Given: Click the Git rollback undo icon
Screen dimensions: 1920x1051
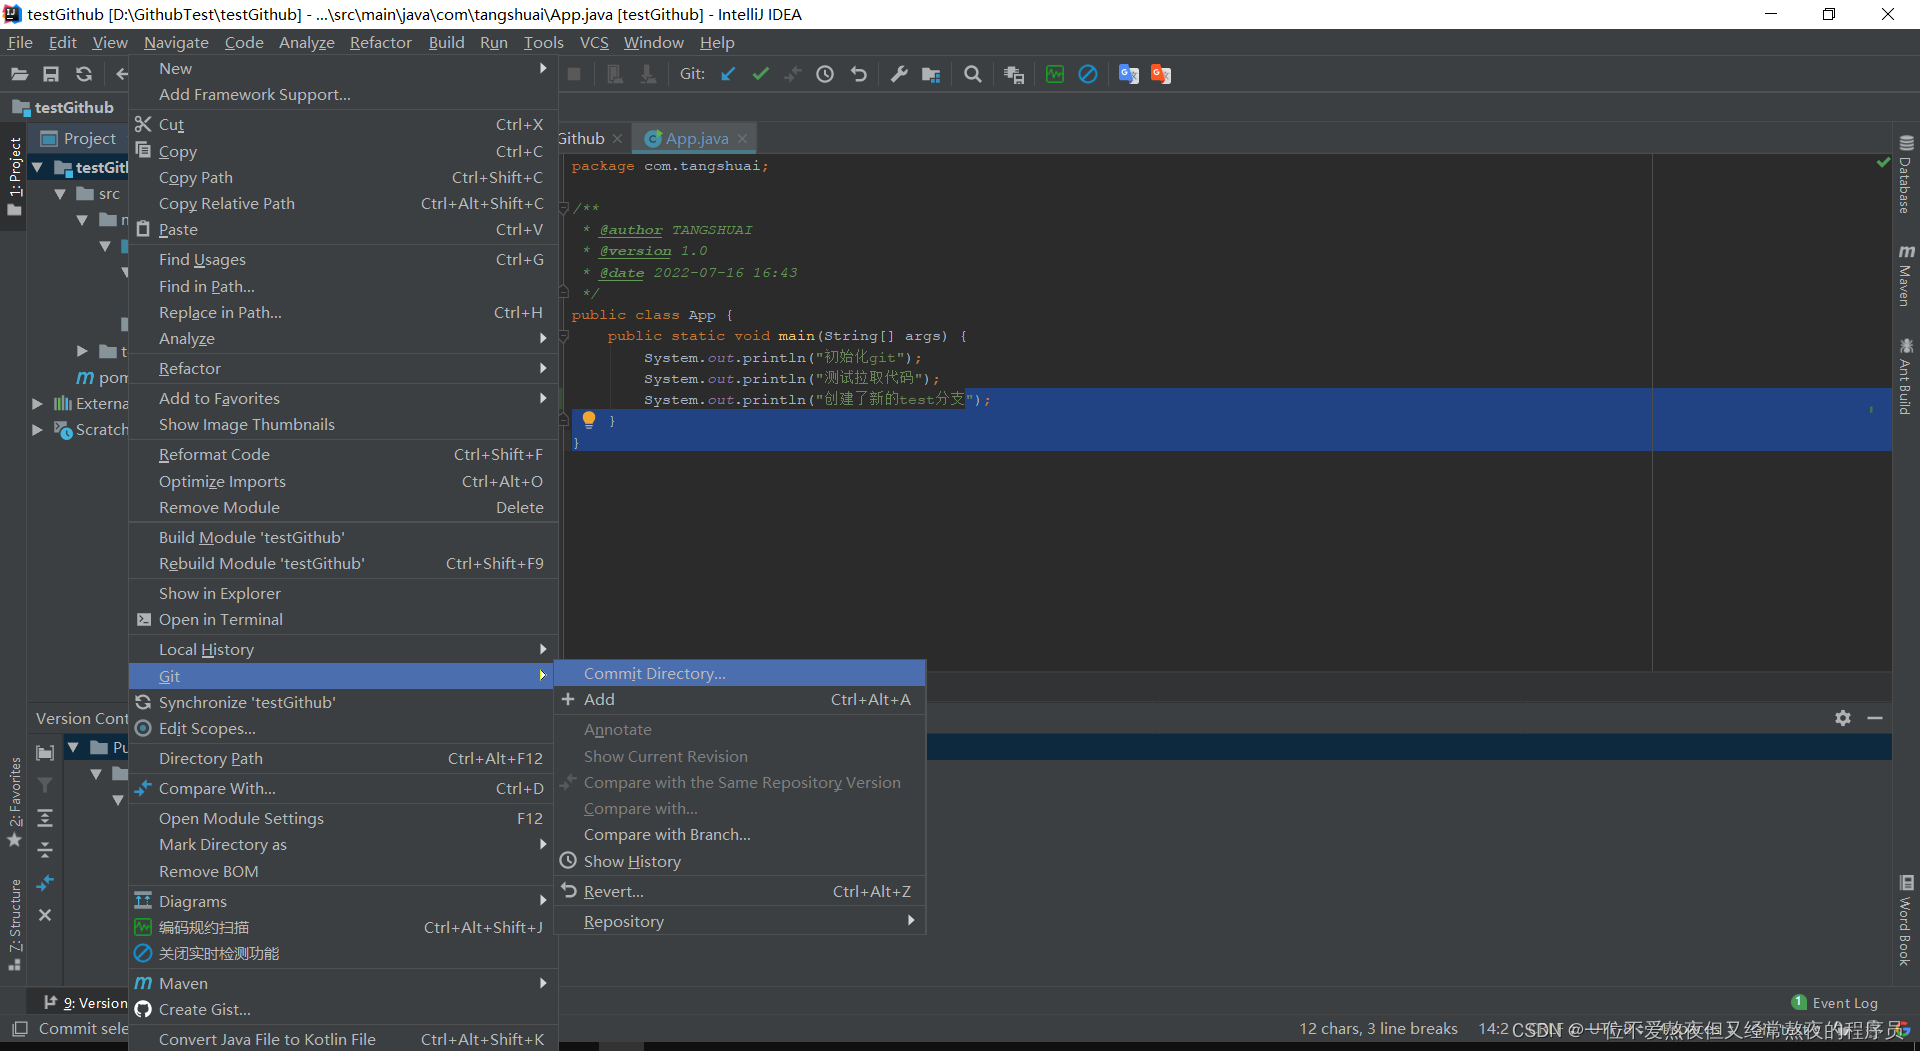Looking at the screenshot, I should 859,74.
